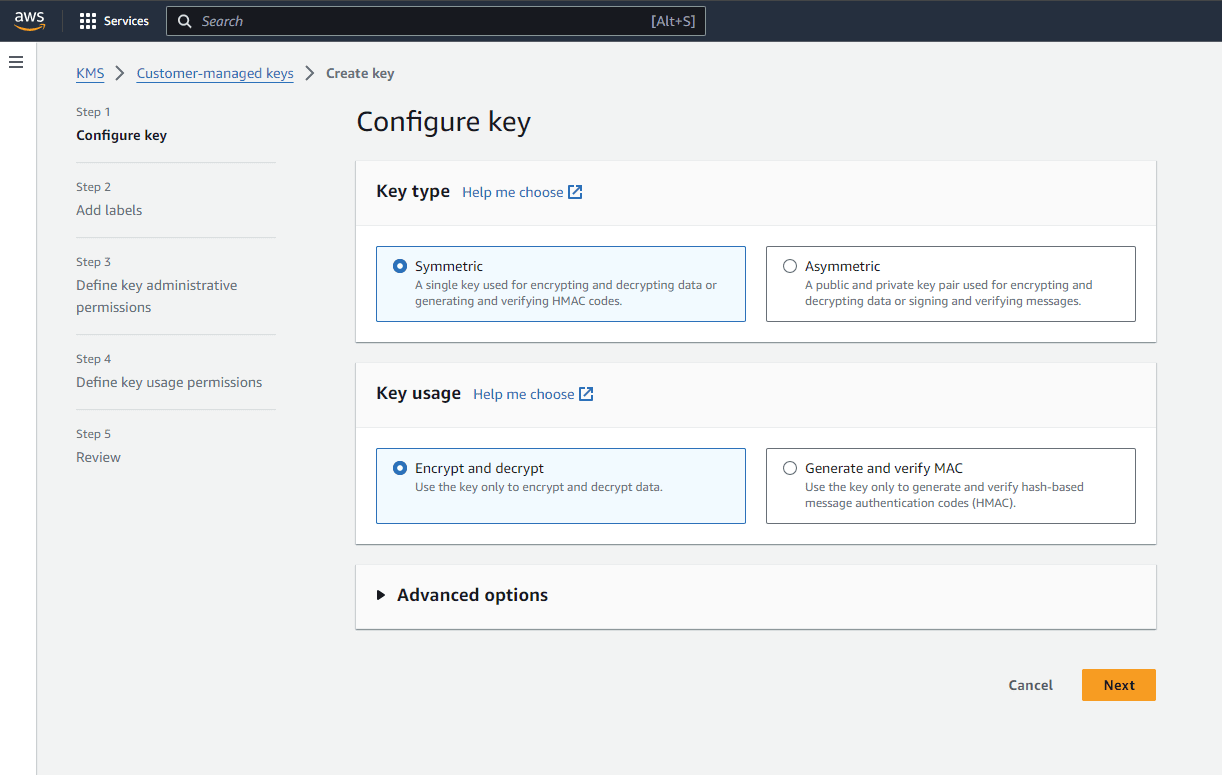Cancel the key creation
Image resolution: width=1222 pixels, height=775 pixels.
[x=1030, y=685]
